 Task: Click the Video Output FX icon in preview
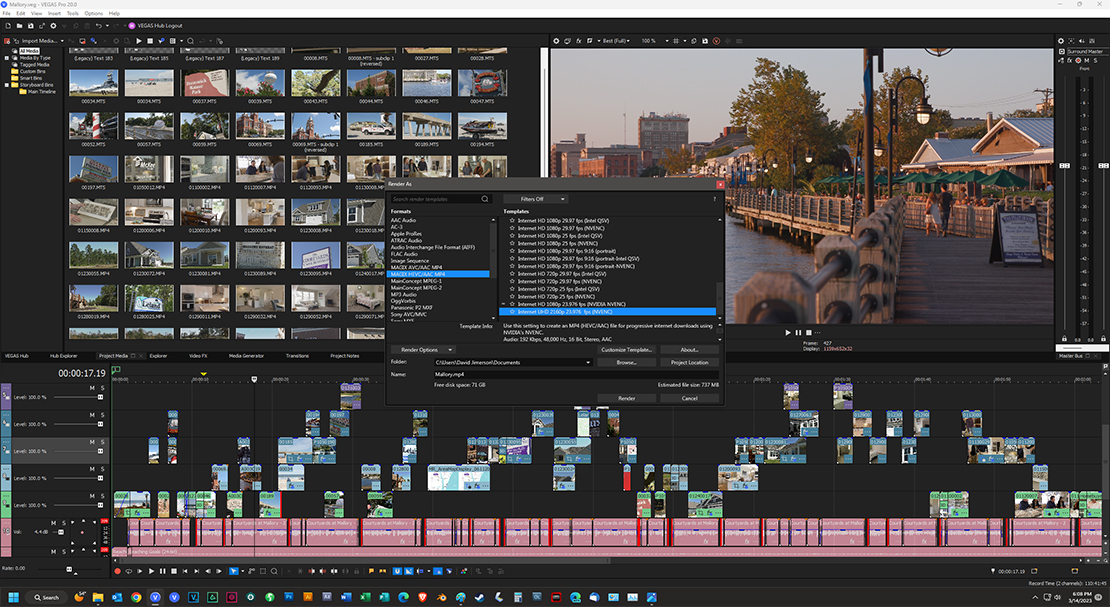click(x=578, y=41)
